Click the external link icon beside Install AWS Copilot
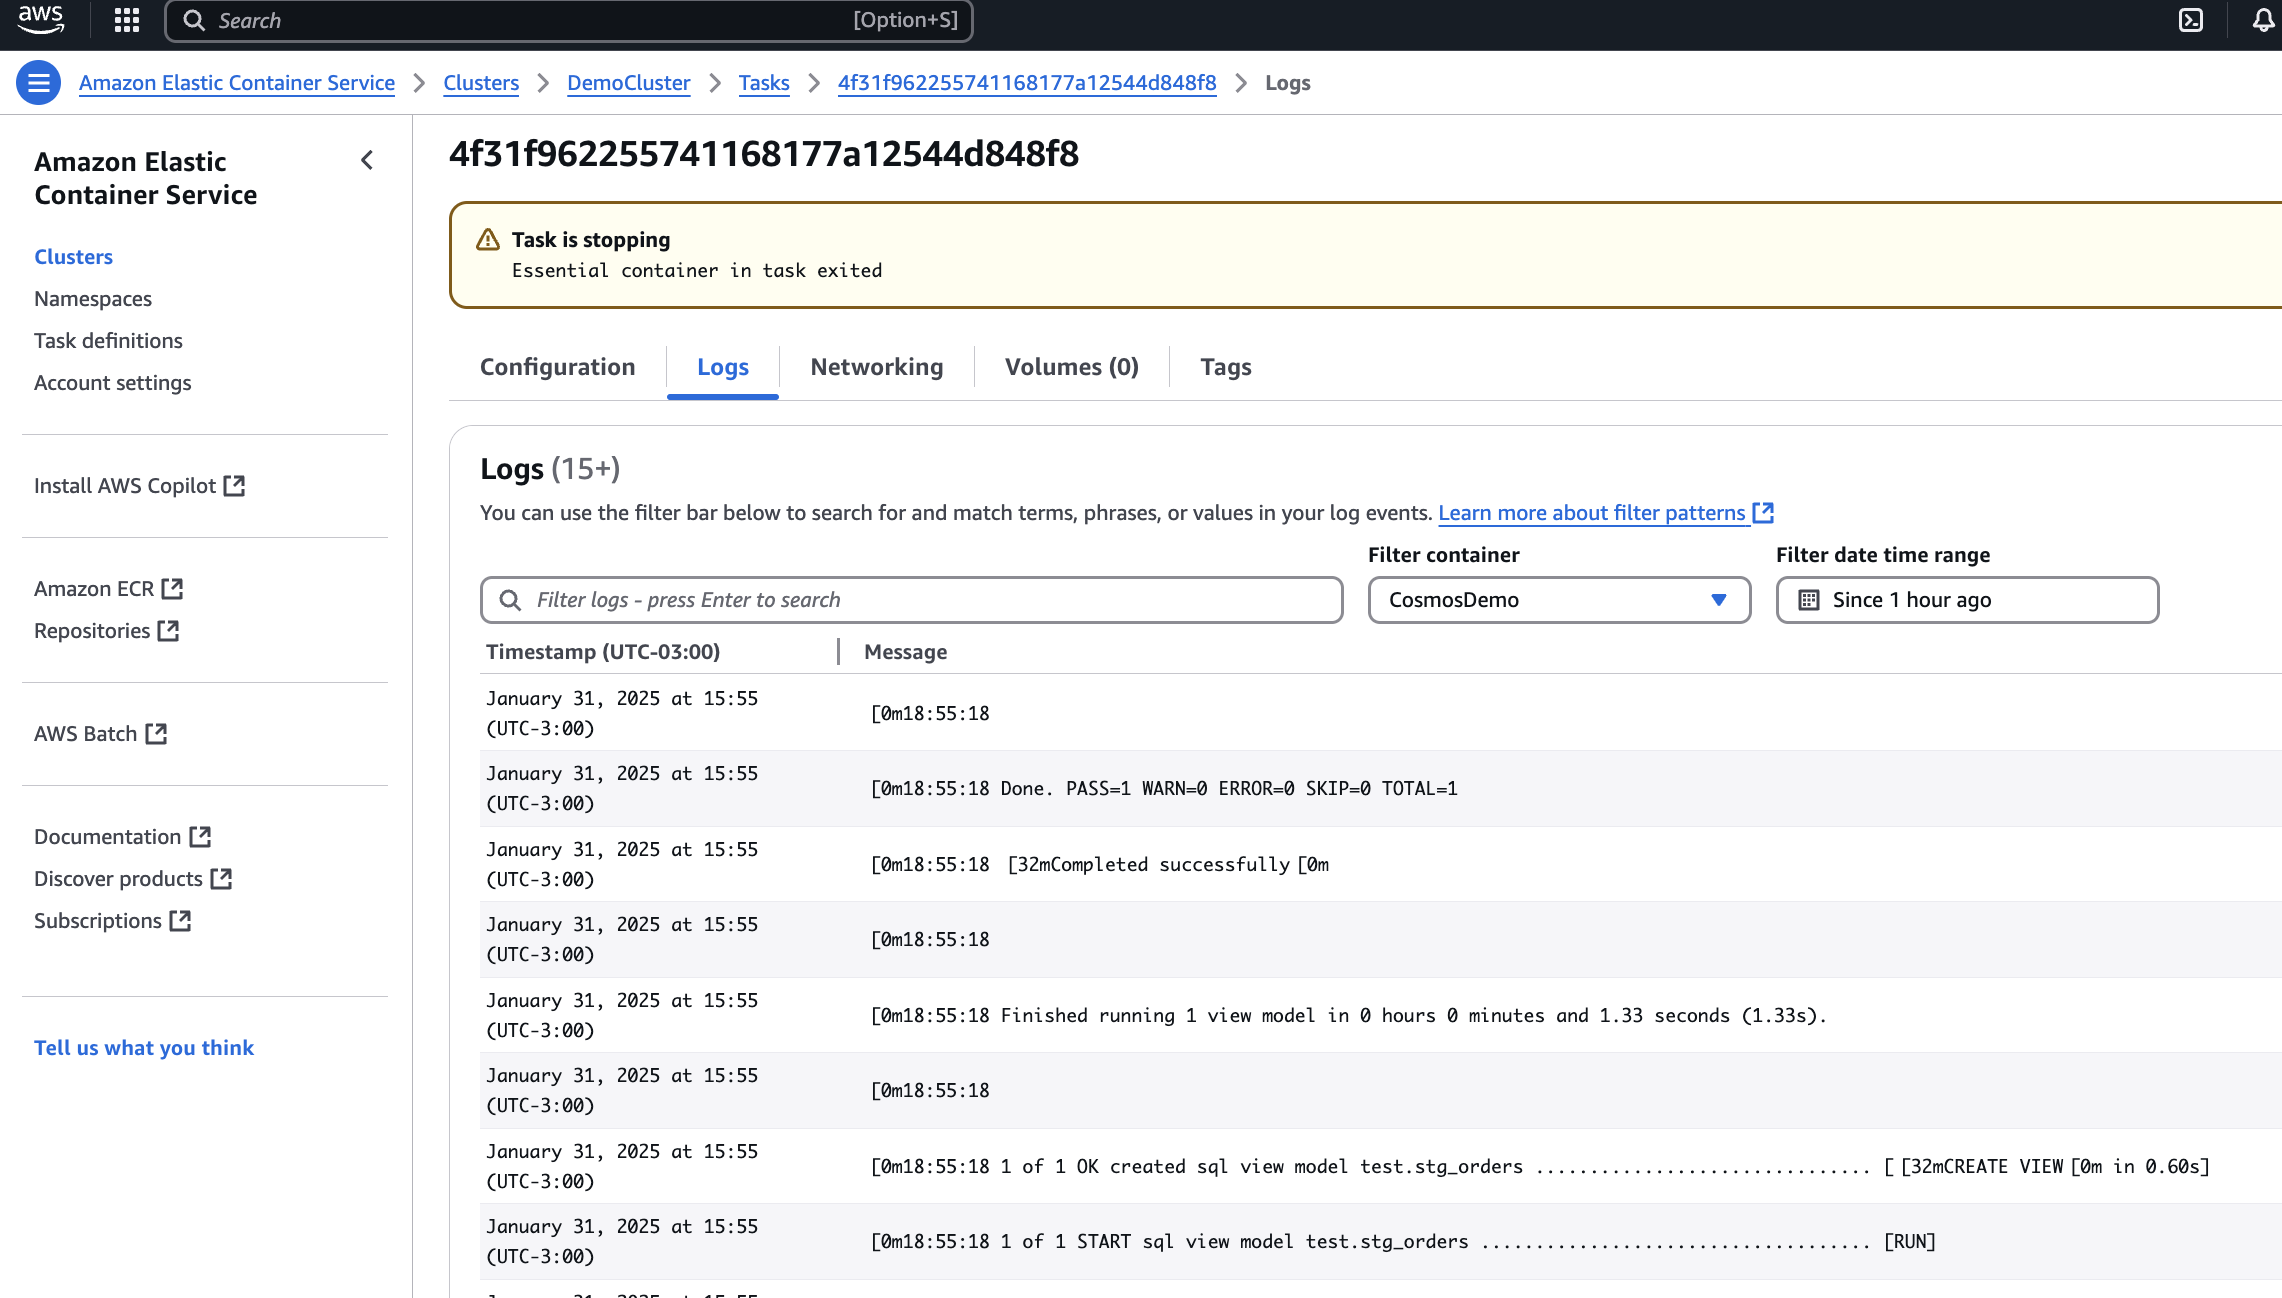 (x=234, y=486)
